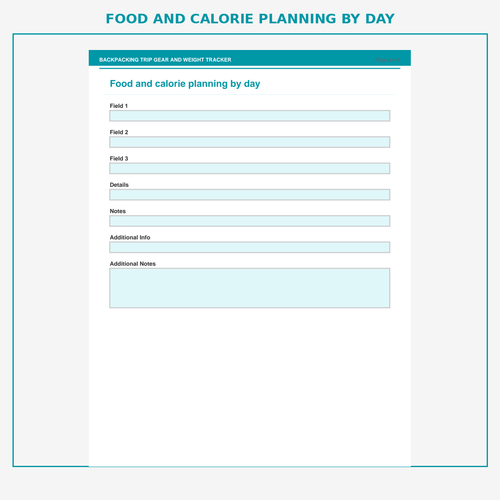Click into the Details field
The width and height of the screenshot is (500, 500).
coord(249,195)
